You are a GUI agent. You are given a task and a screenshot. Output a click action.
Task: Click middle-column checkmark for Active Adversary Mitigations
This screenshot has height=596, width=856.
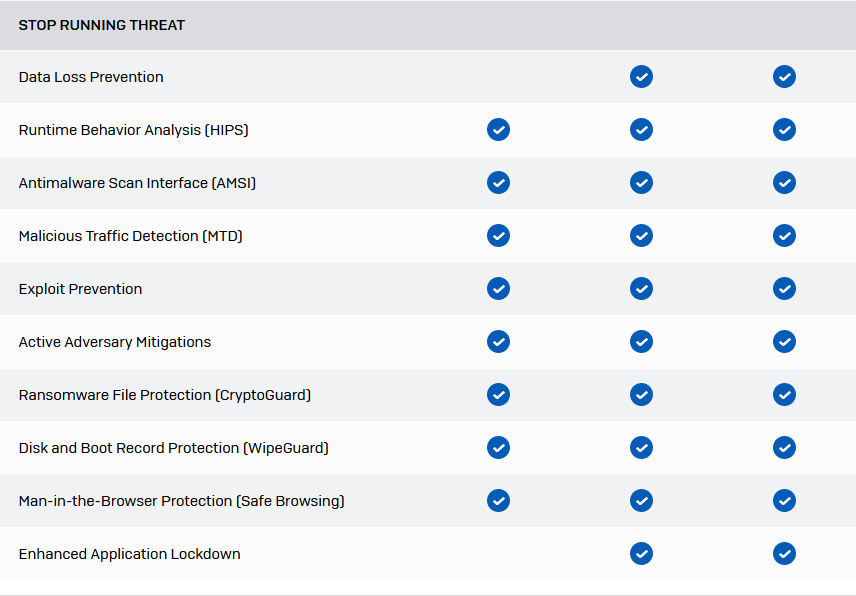coord(641,342)
